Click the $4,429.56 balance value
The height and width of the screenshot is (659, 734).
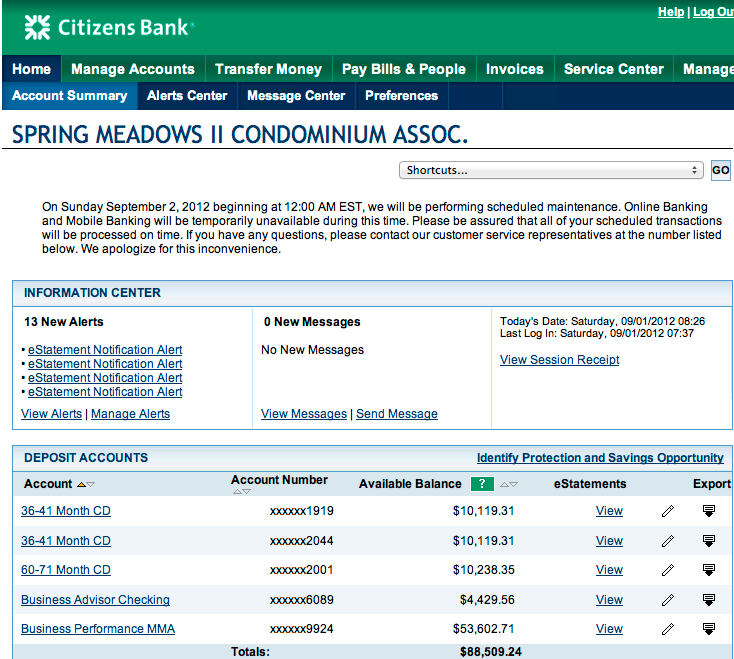click(487, 600)
